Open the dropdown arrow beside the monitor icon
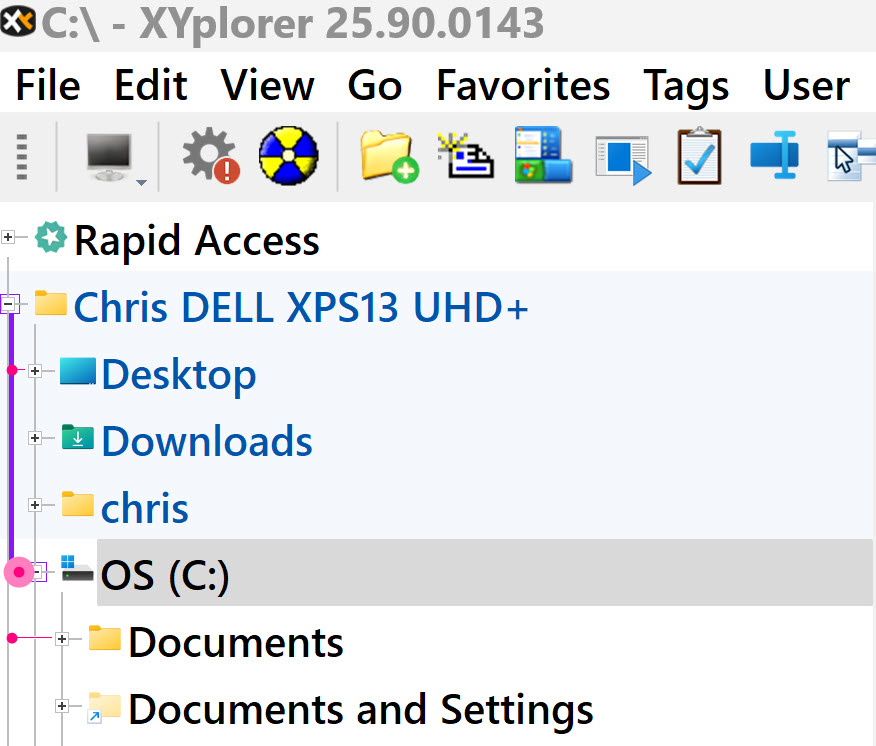876x746 pixels. click(x=141, y=182)
